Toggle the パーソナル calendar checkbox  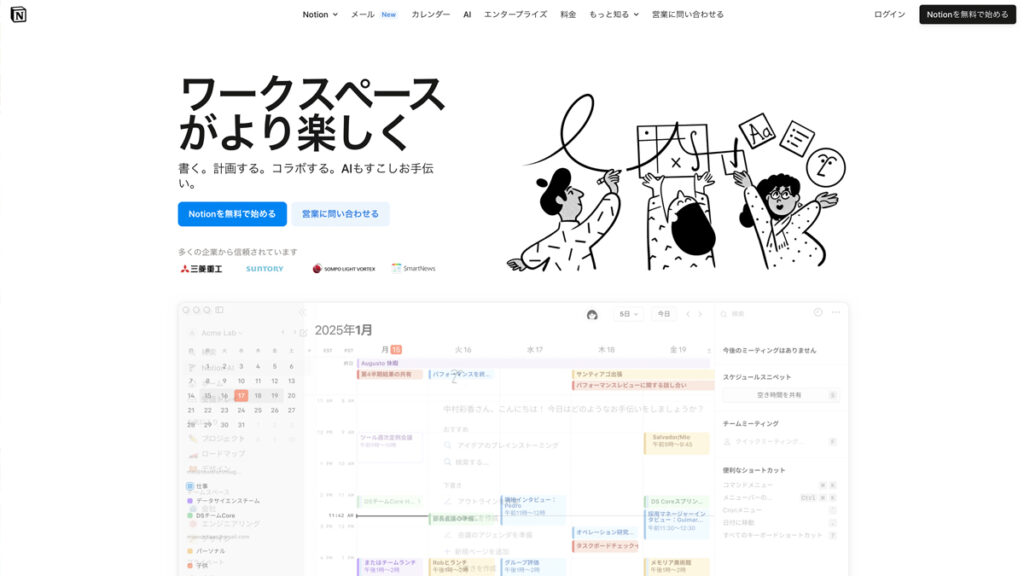[x=190, y=551]
